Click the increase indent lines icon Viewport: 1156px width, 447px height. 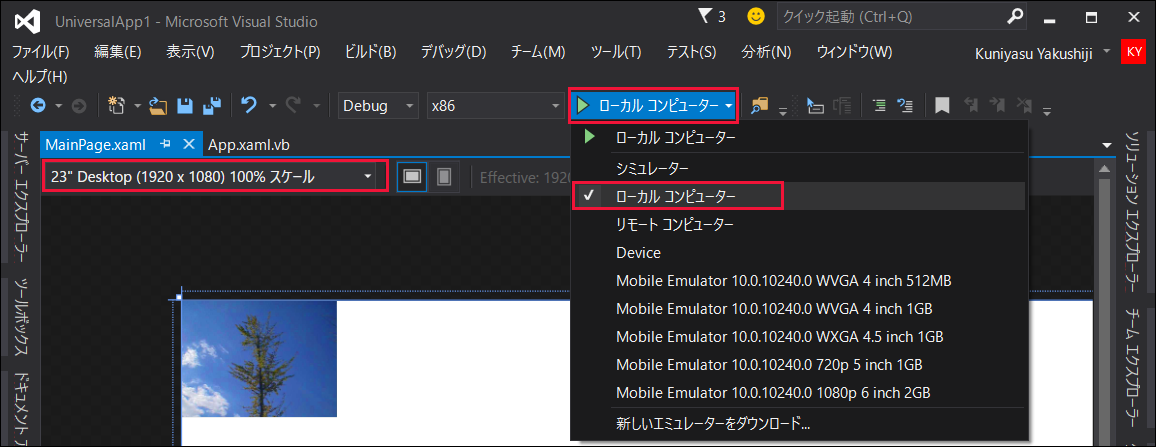tap(879, 106)
